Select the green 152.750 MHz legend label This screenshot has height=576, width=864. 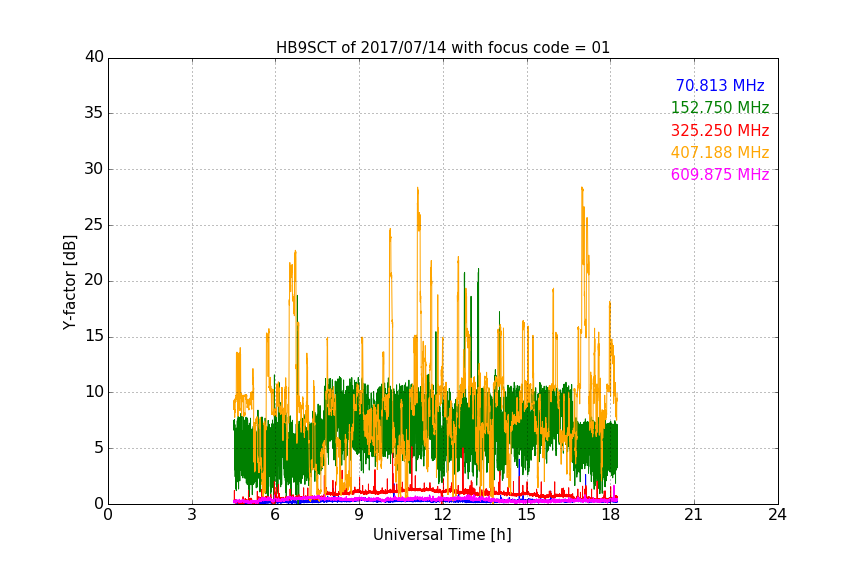pos(720,107)
